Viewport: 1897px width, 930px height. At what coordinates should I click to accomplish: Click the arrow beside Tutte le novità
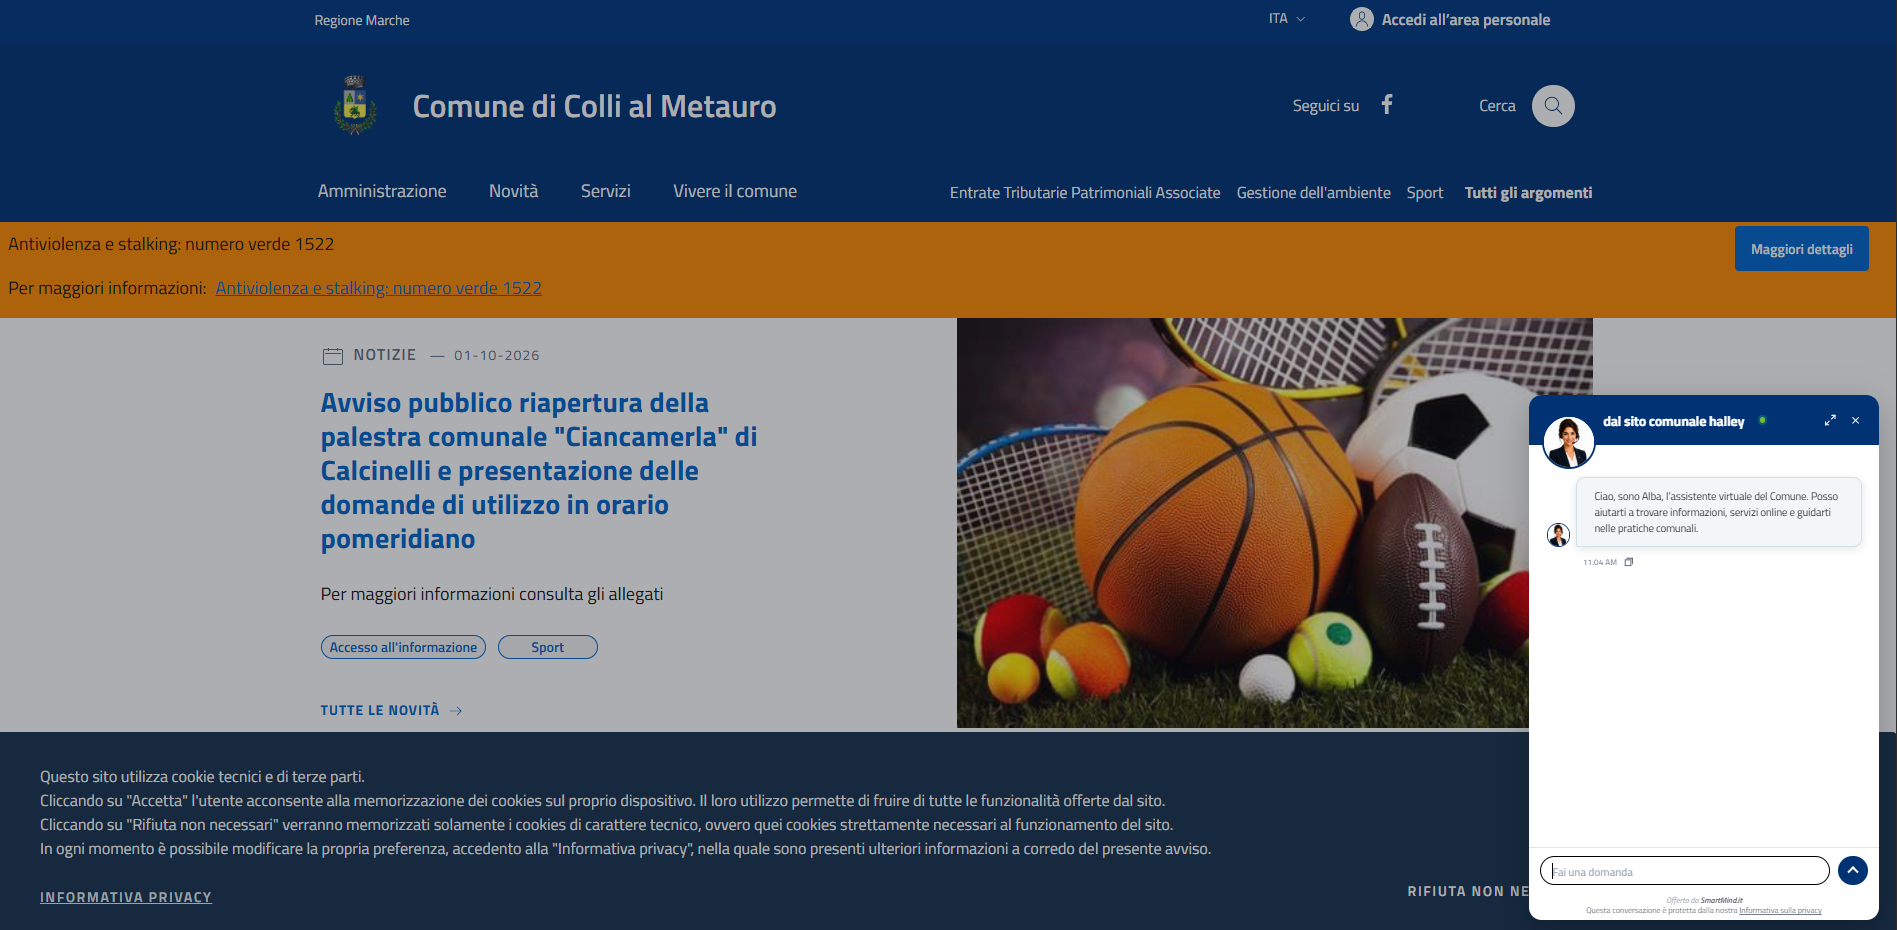coord(456,711)
